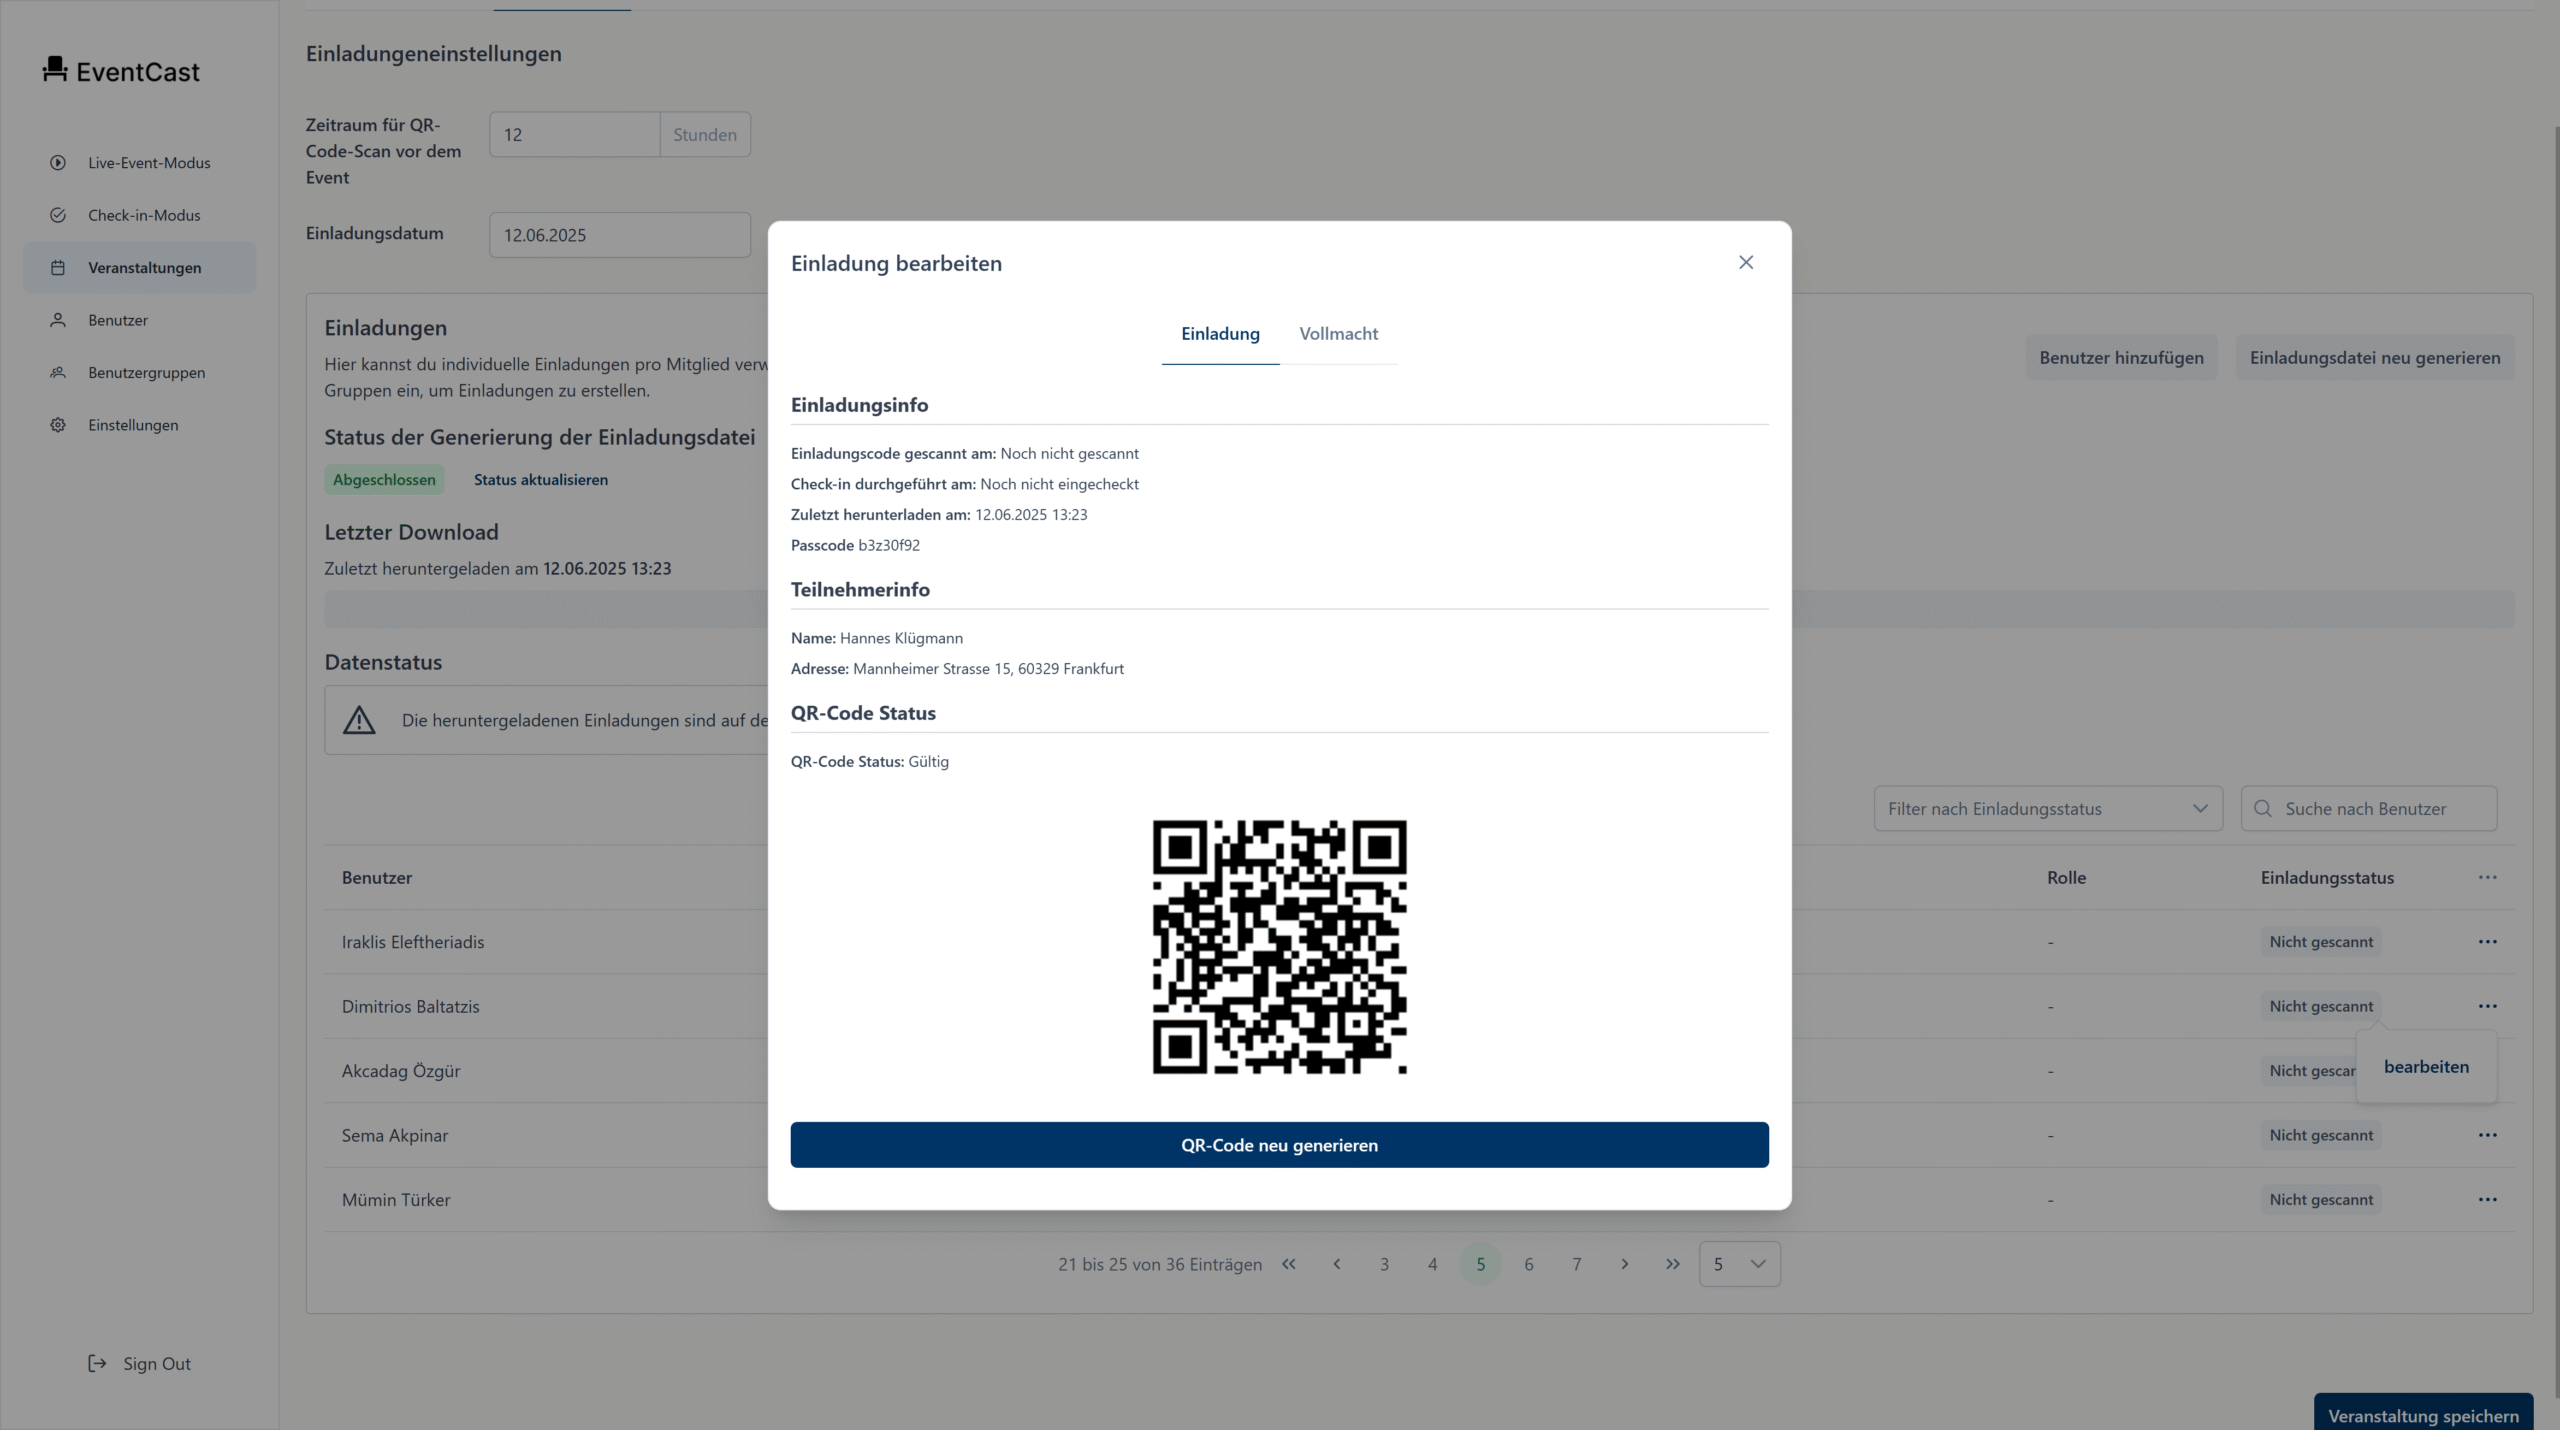
Task: Open Live-Event-Modus from sidebar icon
Action: [58, 163]
